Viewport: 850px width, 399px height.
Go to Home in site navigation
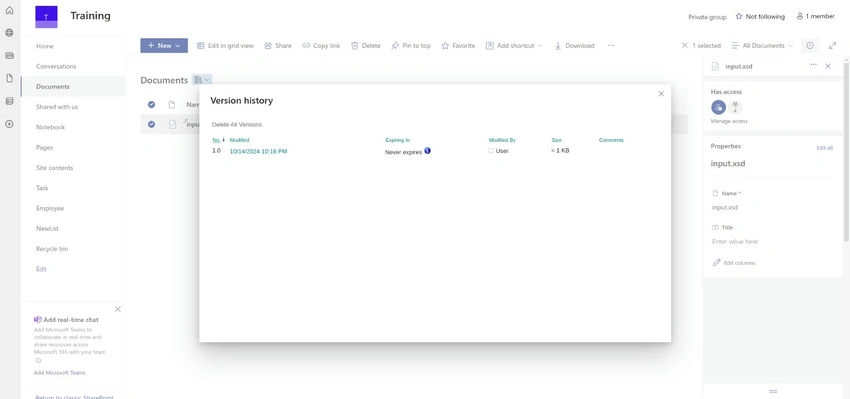tap(45, 46)
